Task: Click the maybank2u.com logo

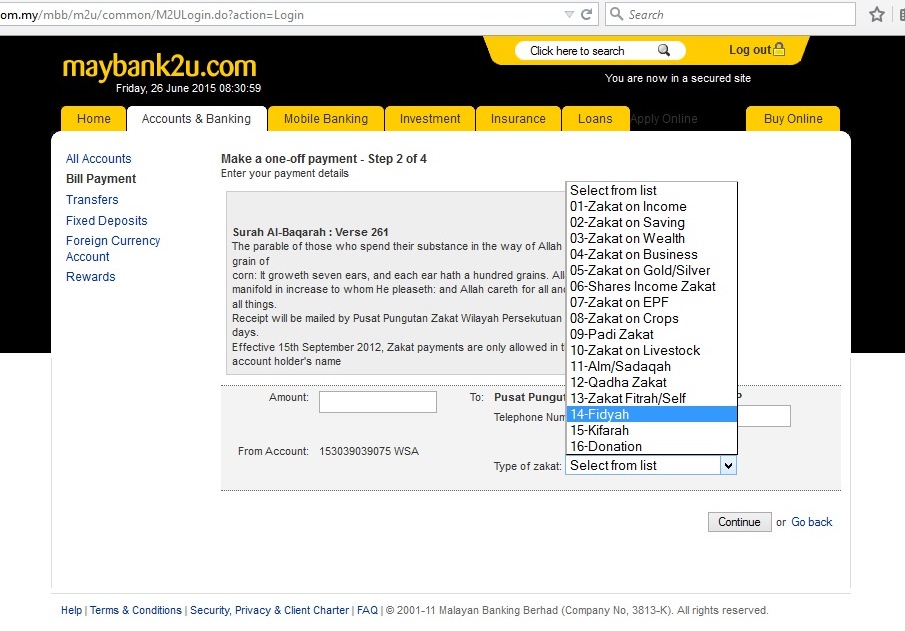Action: pos(159,66)
